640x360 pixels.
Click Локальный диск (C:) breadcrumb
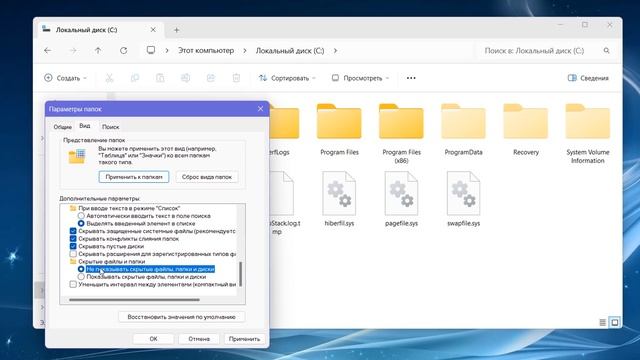point(290,51)
